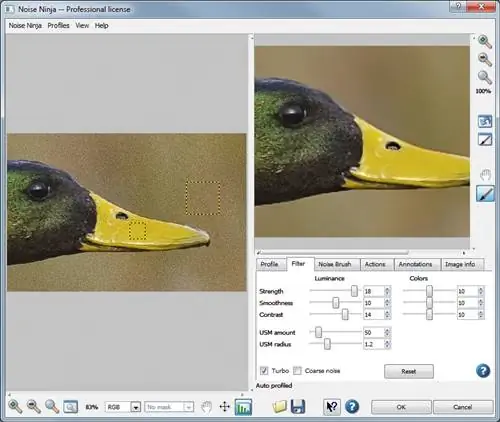Screen dimensions: 500x422
Task: Click the OK button
Action: [401, 407]
